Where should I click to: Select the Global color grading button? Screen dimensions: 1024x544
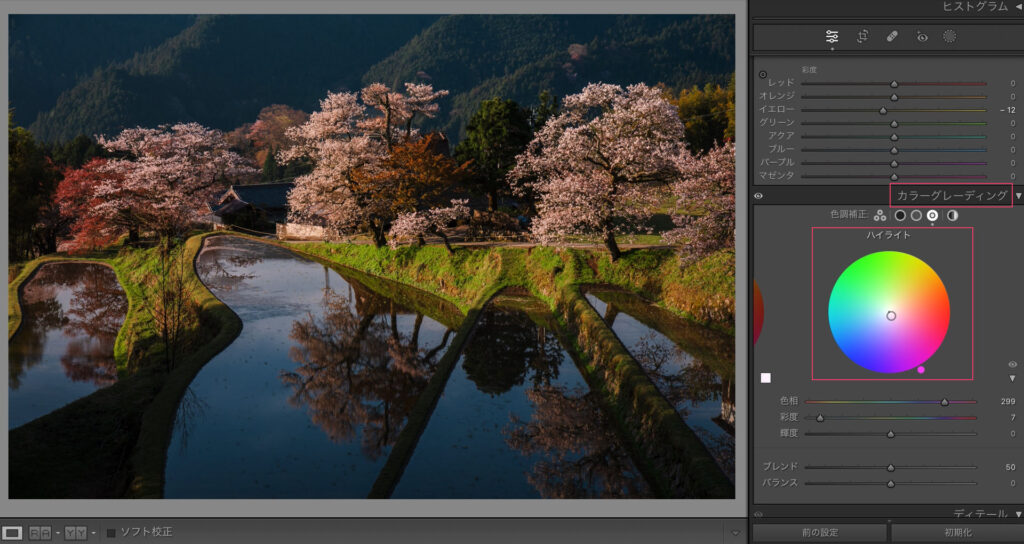(x=951, y=215)
